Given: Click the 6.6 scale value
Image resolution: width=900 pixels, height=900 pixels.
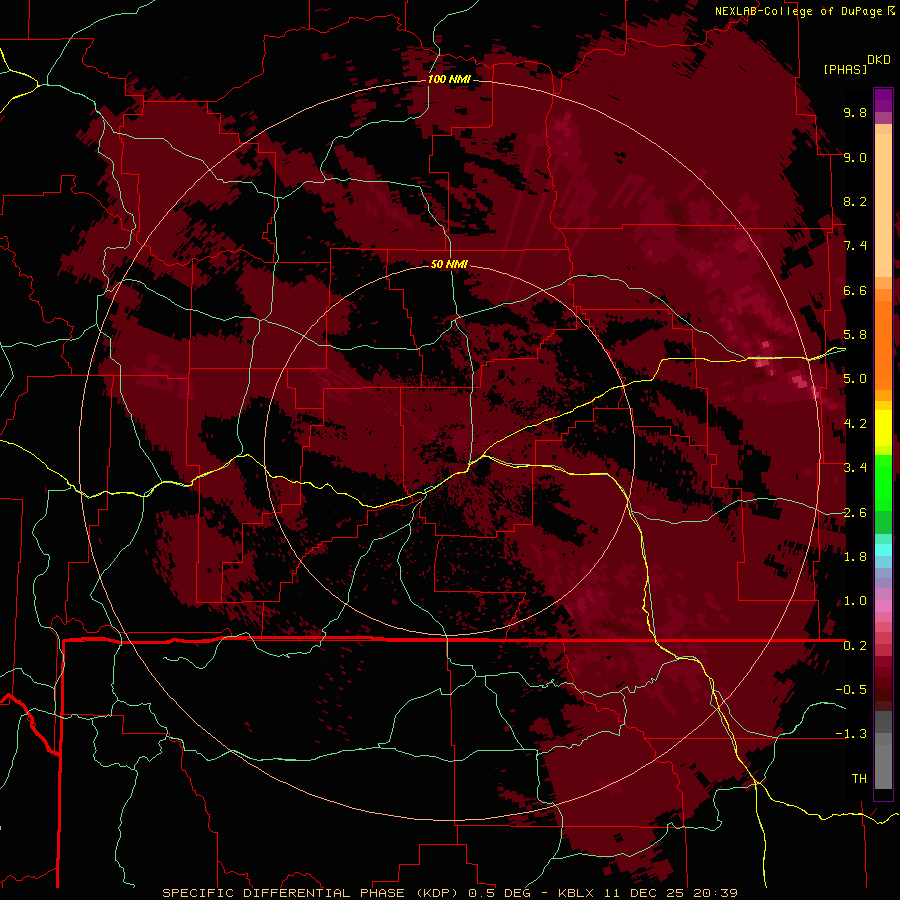Looking at the screenshot, I should coord(855,290).
